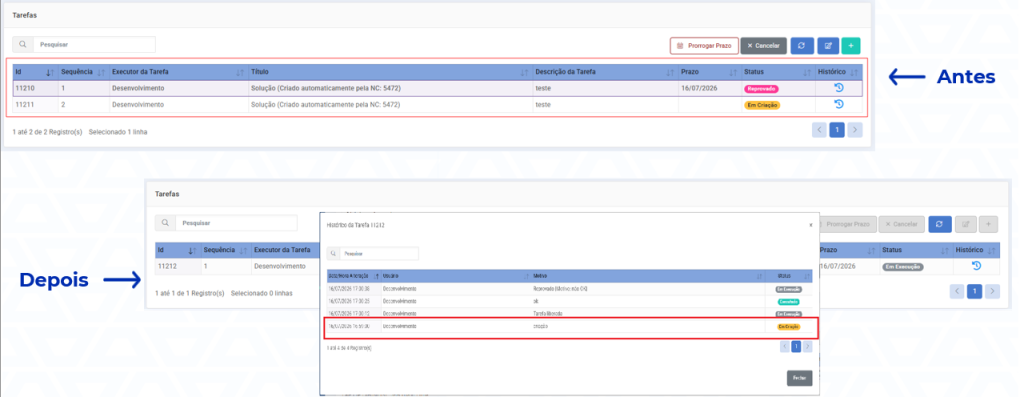1024x397 pixels.
Task: Go to next page under the lower Tarefas table
Action: [x=993, y=291]
